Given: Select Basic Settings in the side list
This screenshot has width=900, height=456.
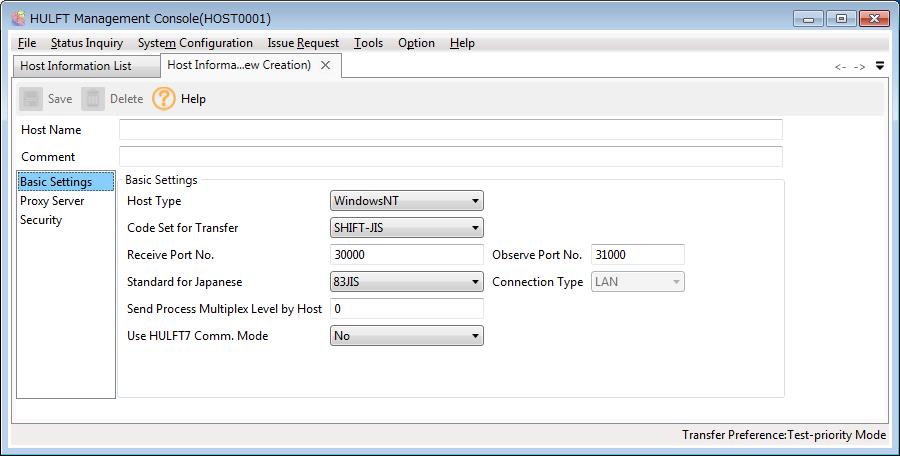Looking at the screenshot, I should coord(65,182).
